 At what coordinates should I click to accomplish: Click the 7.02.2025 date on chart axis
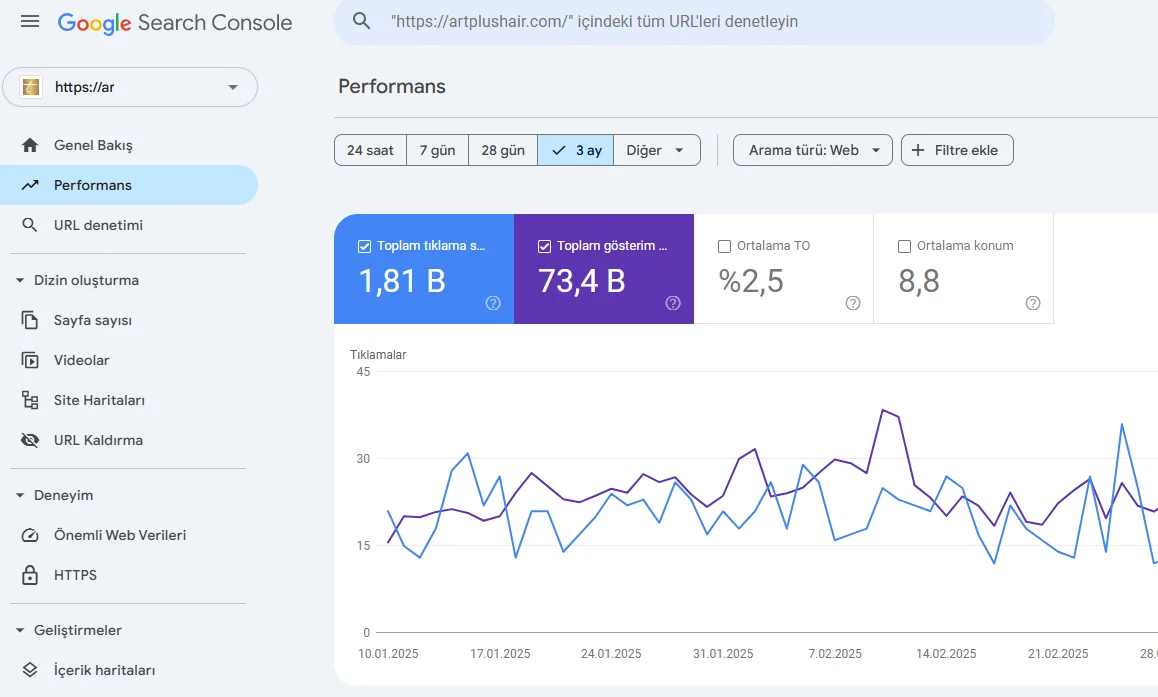click(x=835, y=653)
